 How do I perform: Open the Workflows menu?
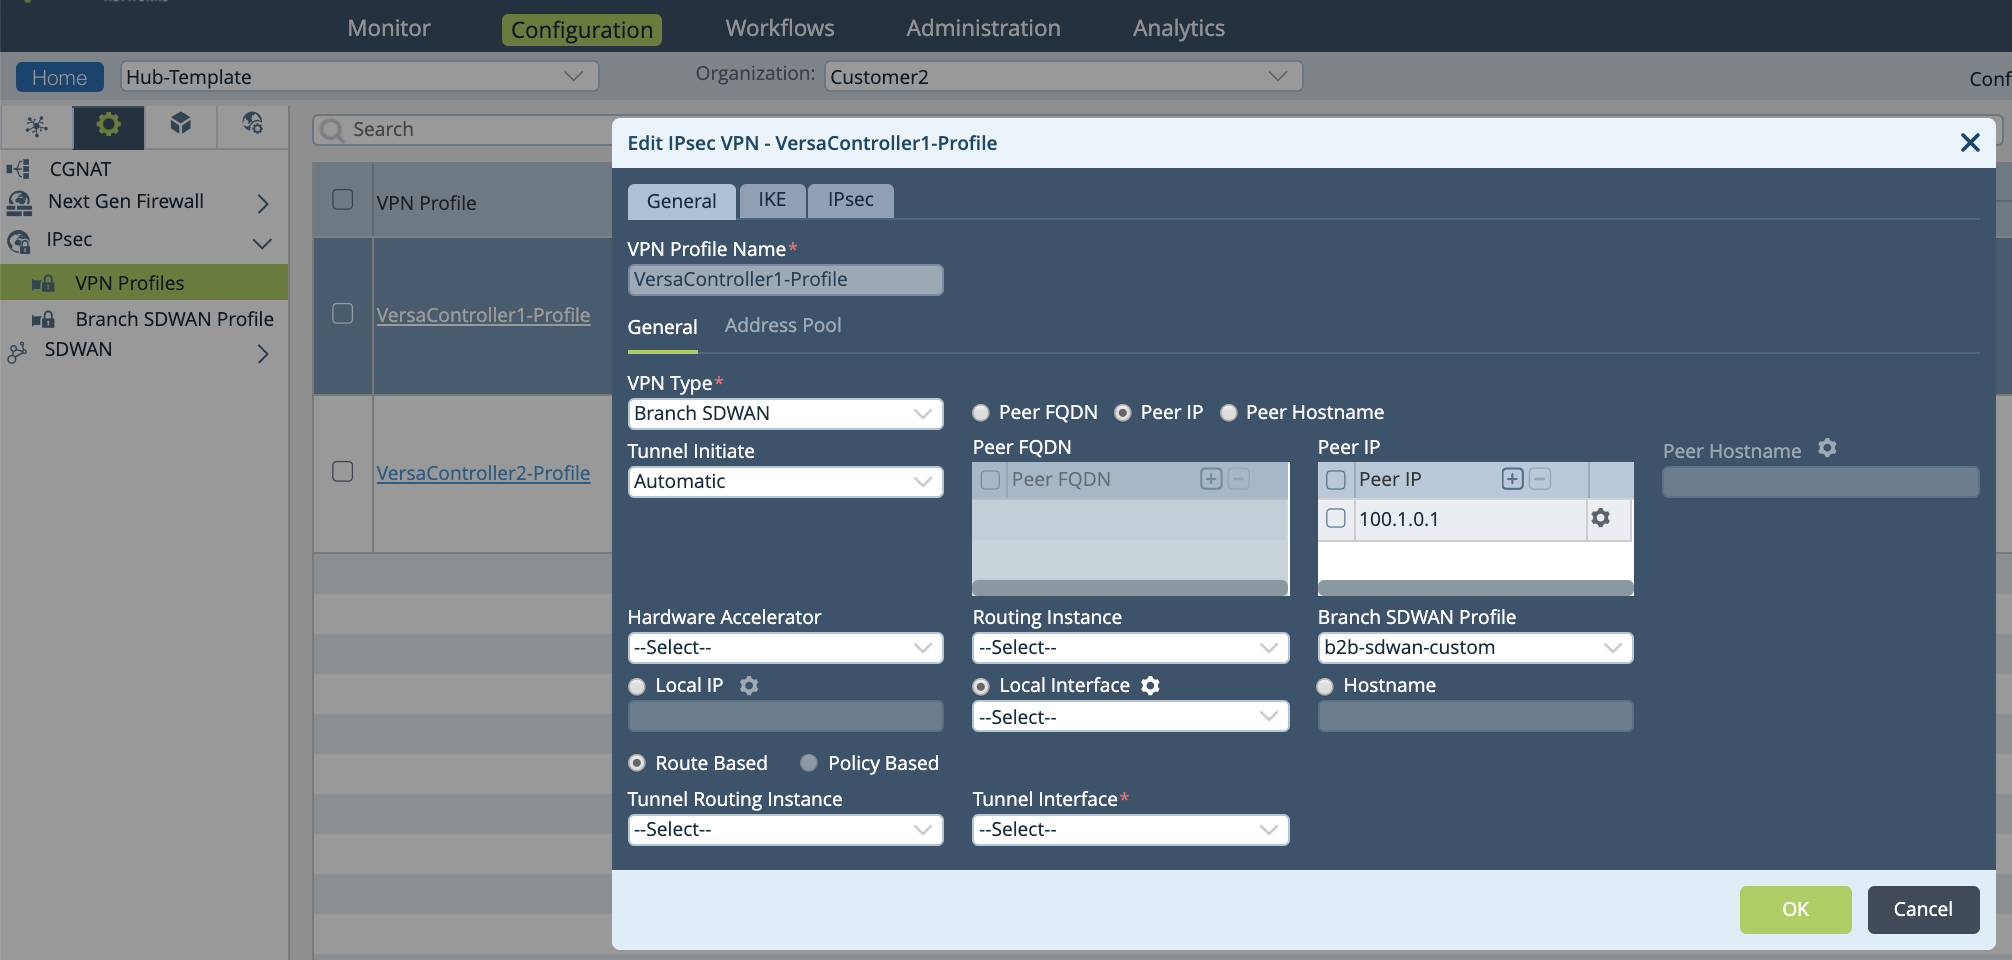[x=780, y=28]
